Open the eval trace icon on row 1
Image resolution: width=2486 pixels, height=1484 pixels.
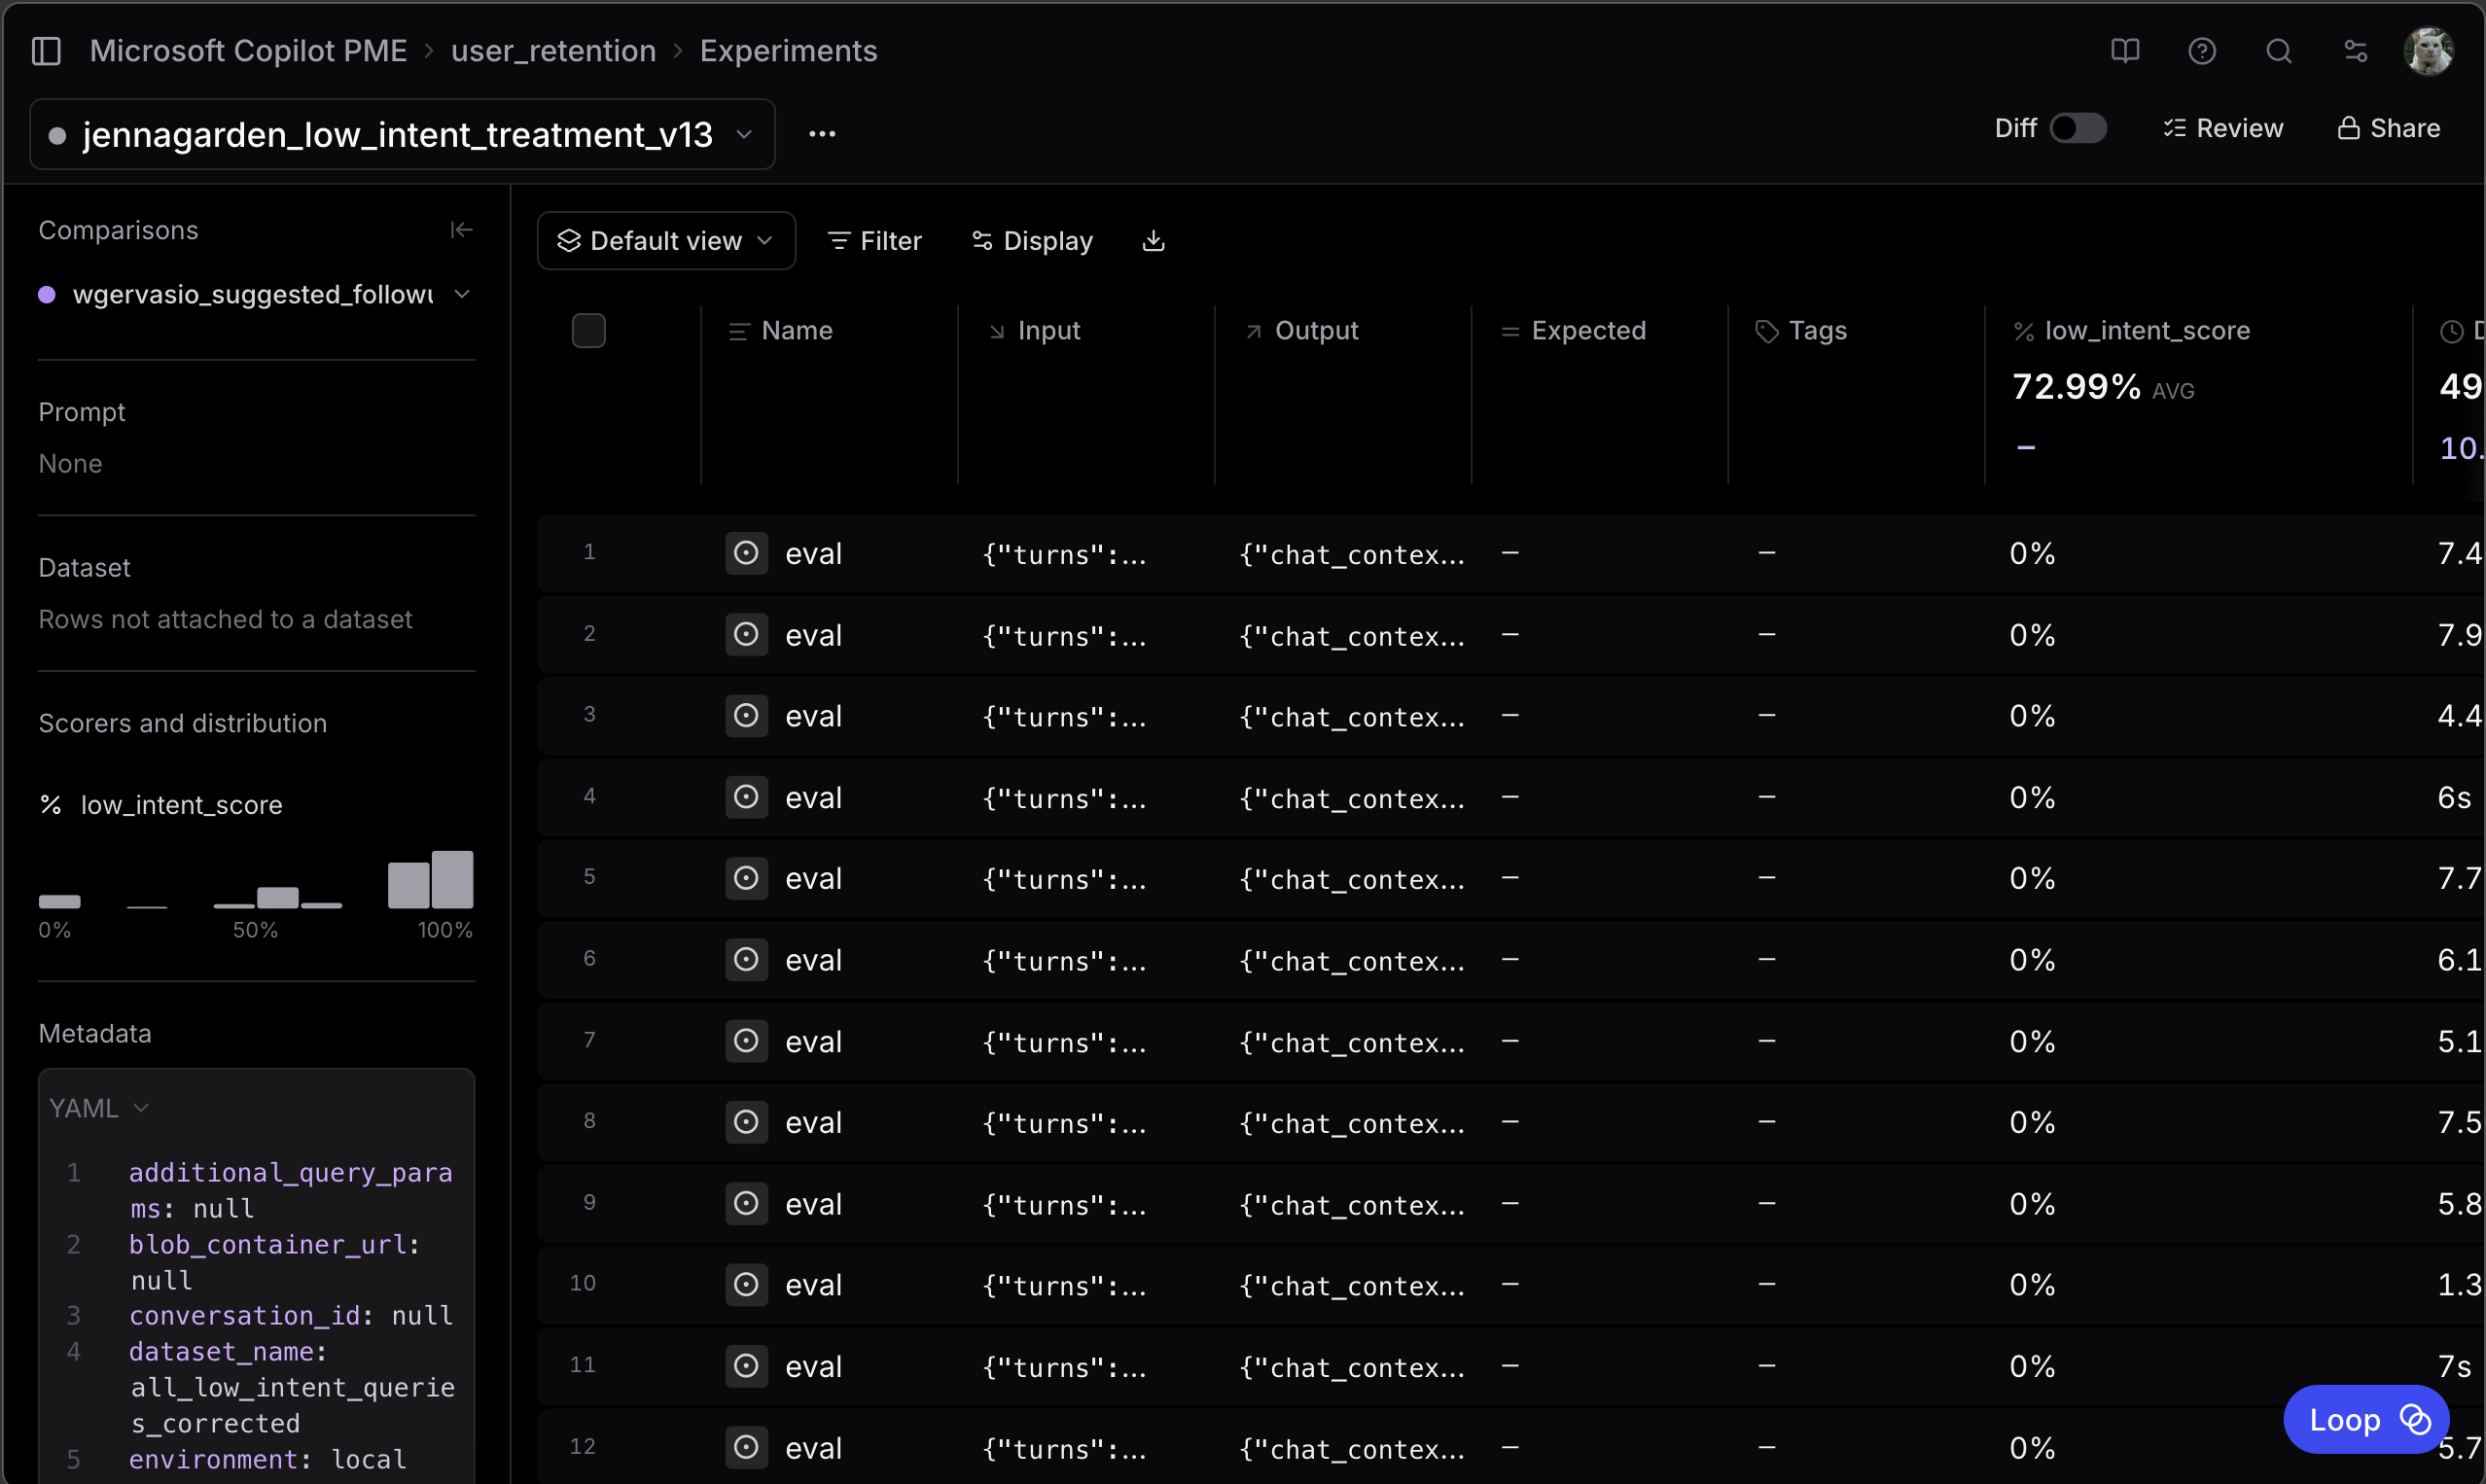point(747,553)
